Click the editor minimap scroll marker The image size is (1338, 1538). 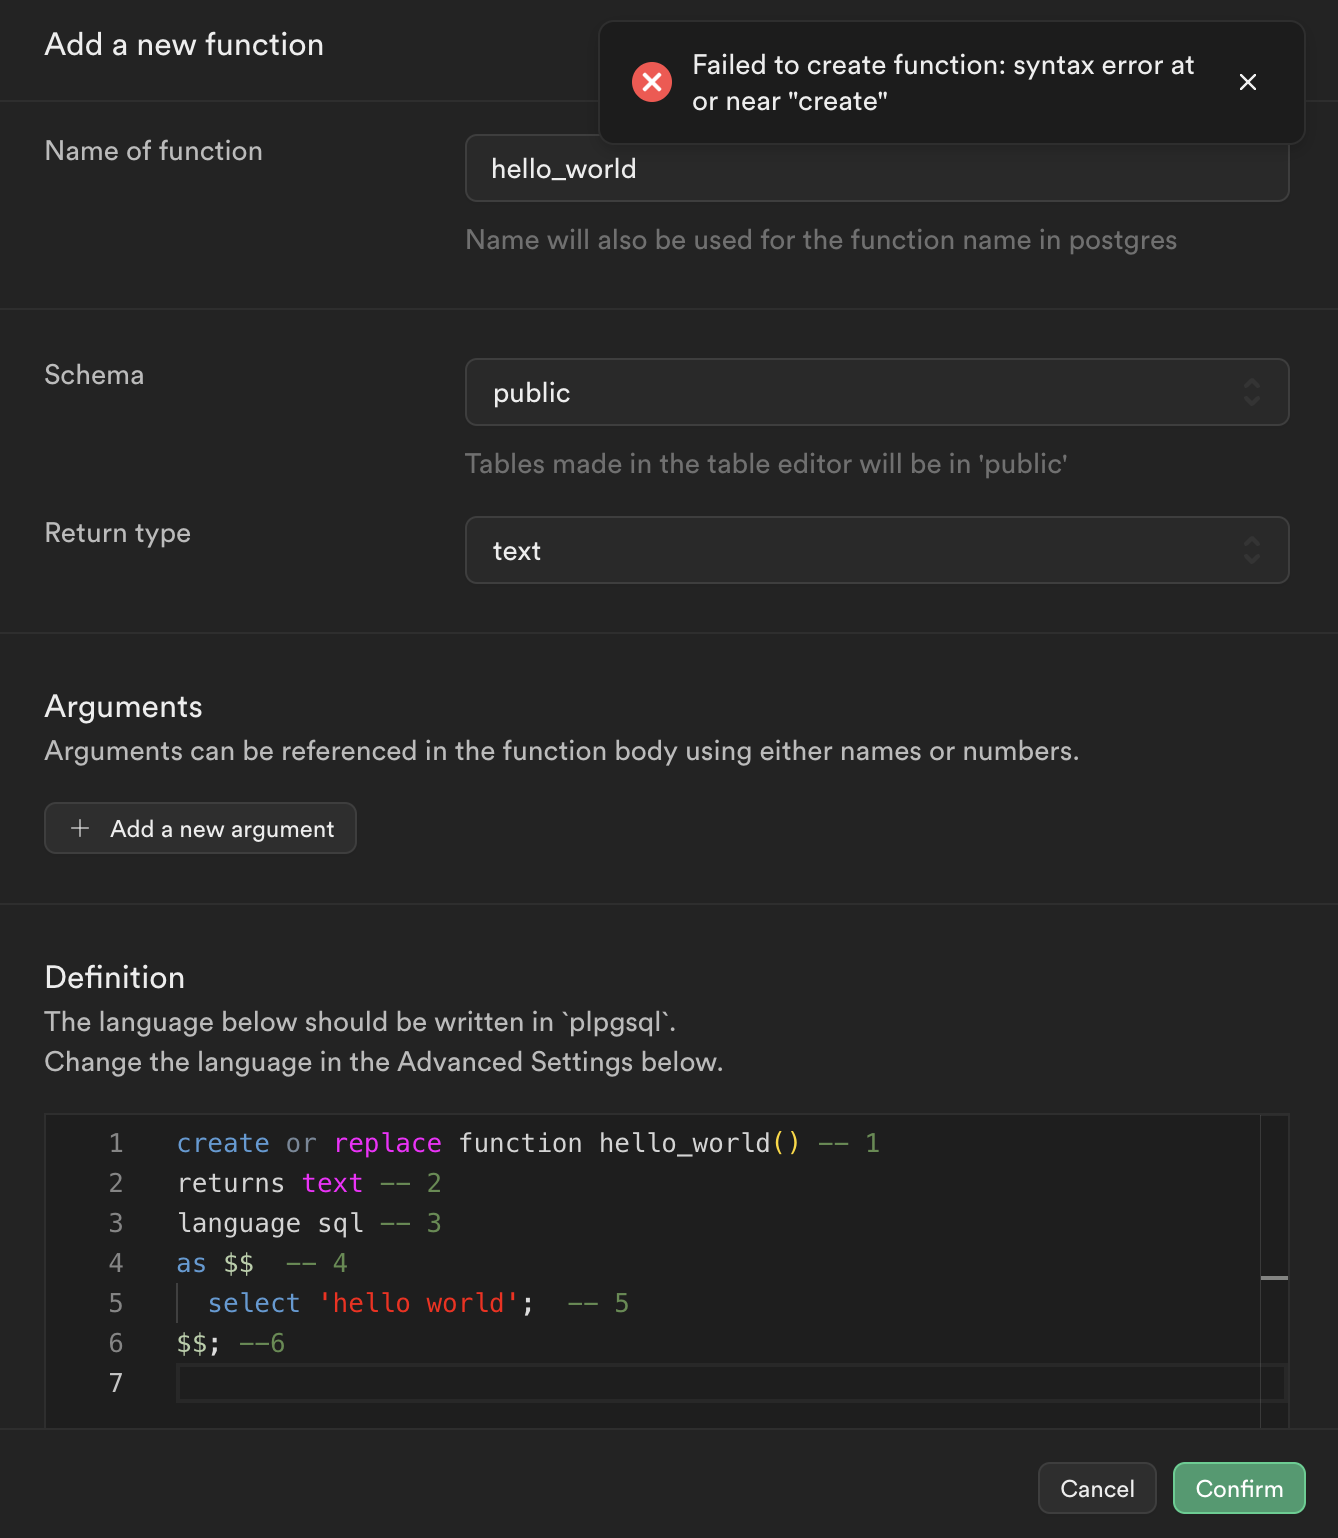point(1274,1278)
